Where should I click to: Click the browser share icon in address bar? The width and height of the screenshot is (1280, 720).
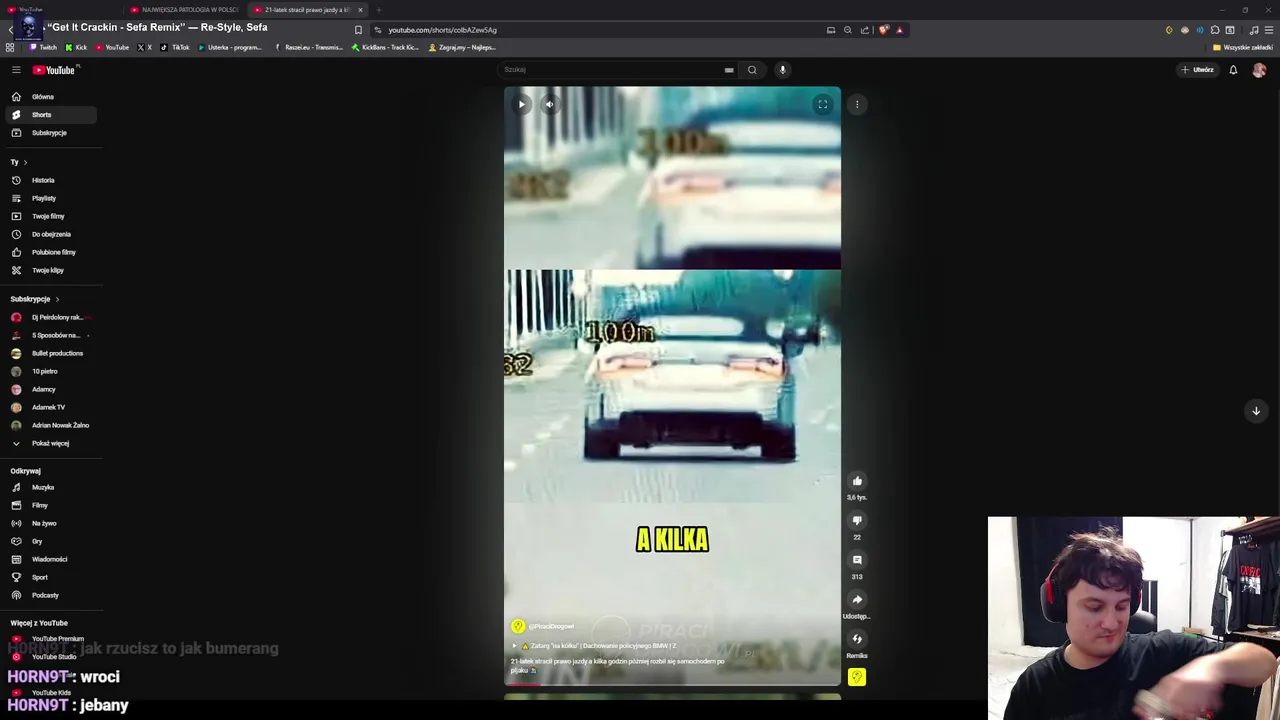(865, 30)
